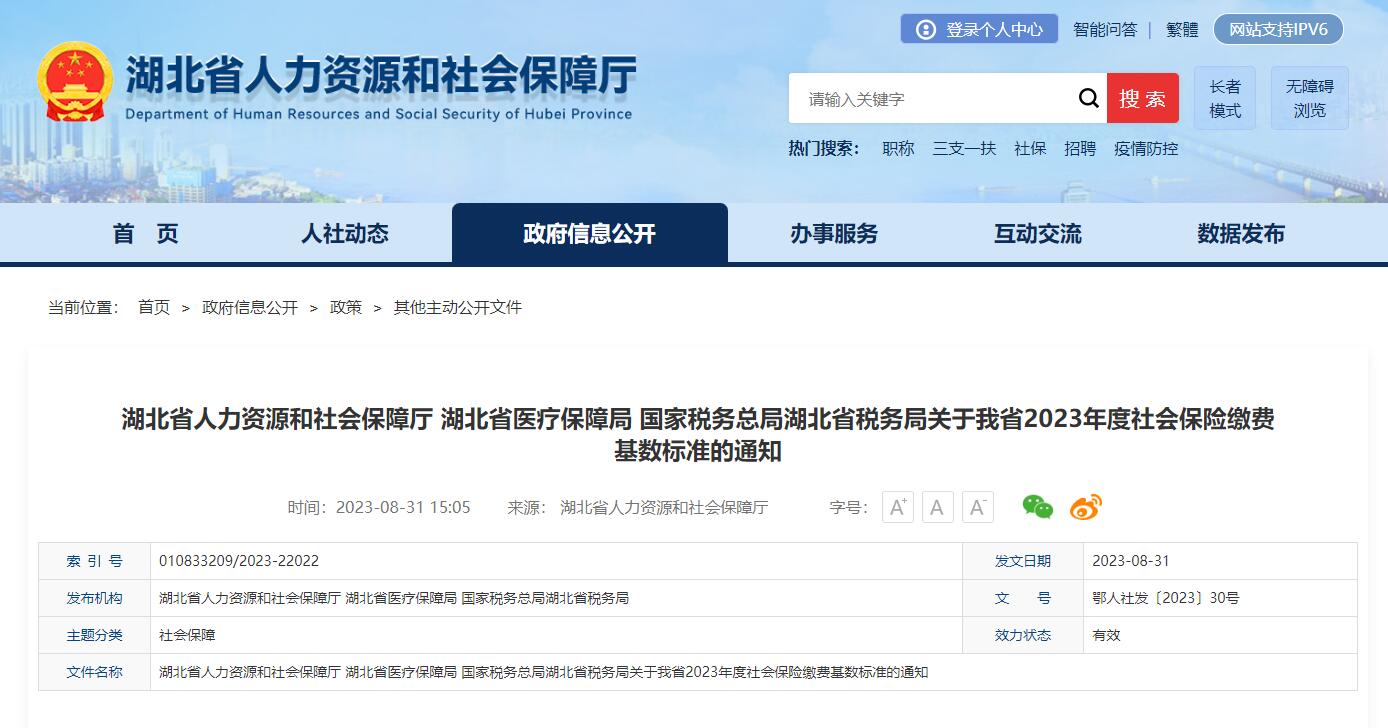The image size is (1388, 728).
Task: Toggle 长者模式 elderly mode
Action: click(1225, 99)
